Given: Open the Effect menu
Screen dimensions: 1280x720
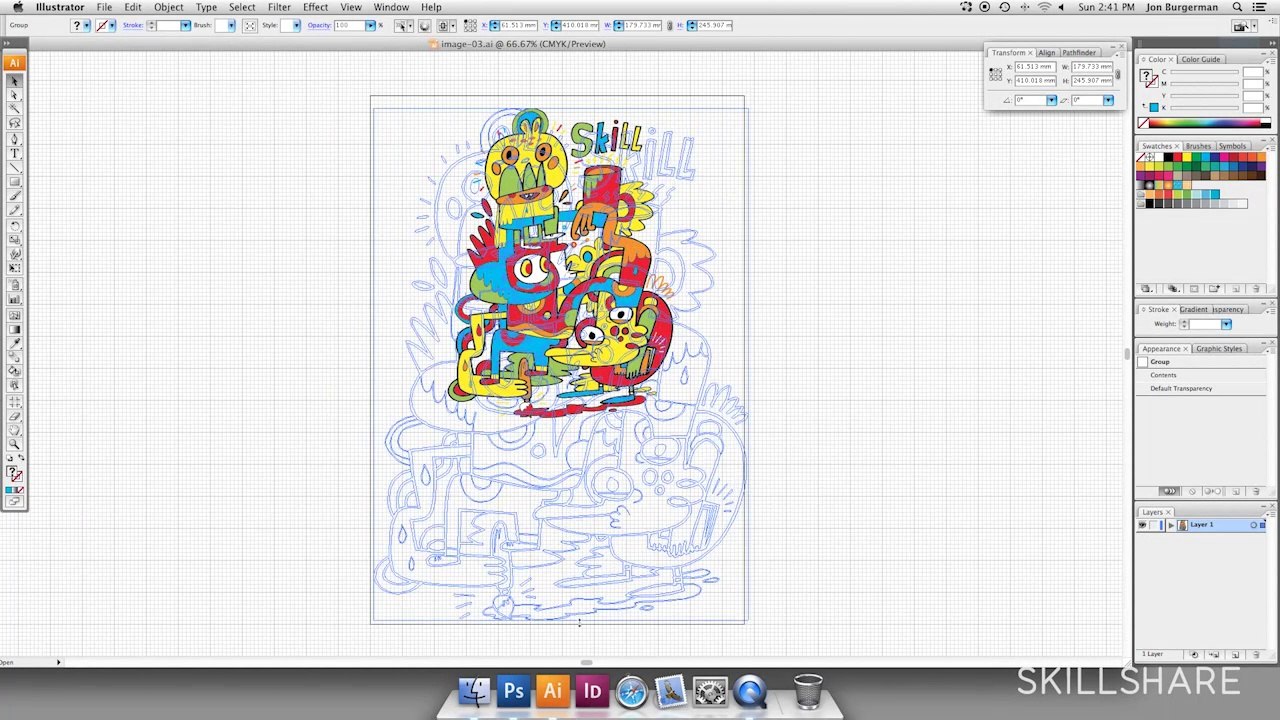Looking at the screenshot, I should 316,7.
